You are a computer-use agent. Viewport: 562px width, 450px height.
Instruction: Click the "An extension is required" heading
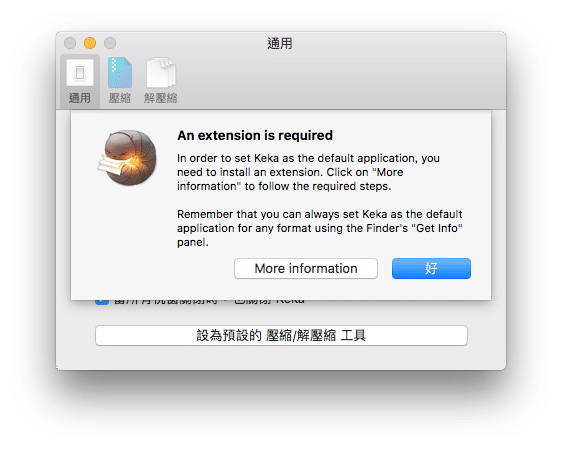tap(255, 135)
